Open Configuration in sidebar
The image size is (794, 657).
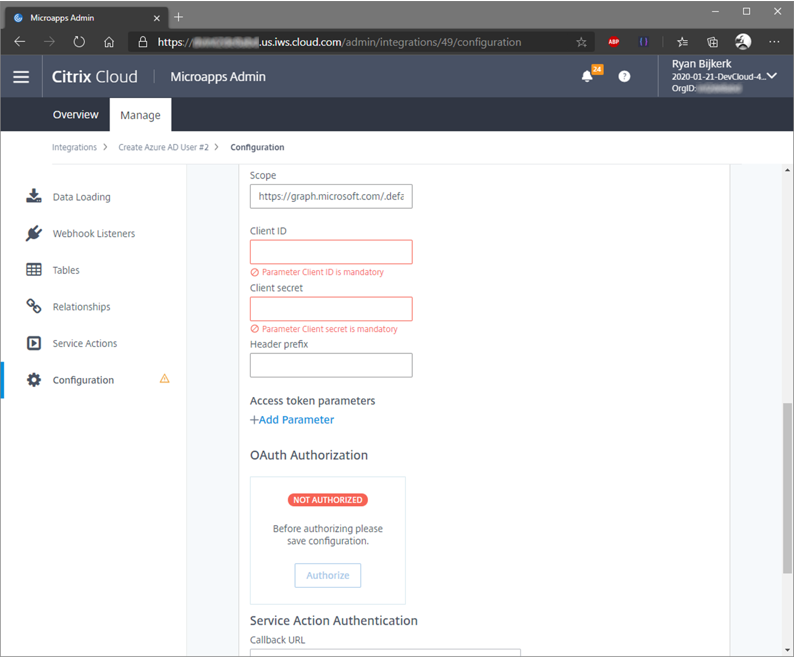click(x=83, y=380)
